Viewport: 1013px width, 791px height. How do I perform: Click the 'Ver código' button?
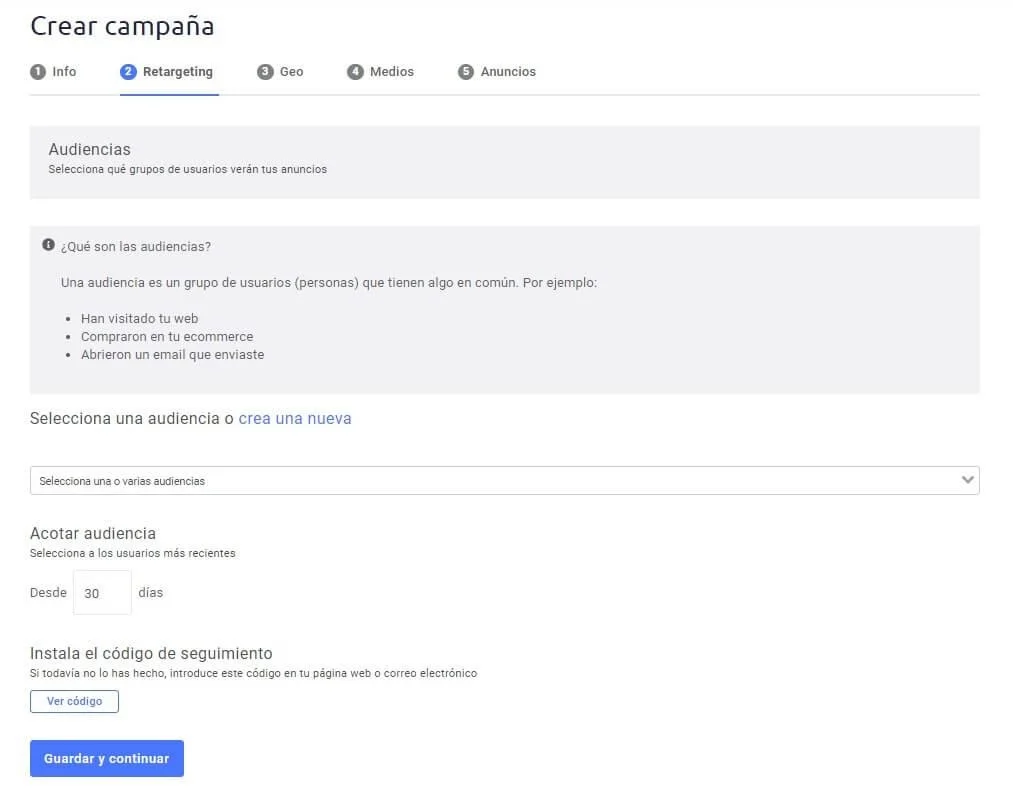pyautogui.click(x=74, y=701)
